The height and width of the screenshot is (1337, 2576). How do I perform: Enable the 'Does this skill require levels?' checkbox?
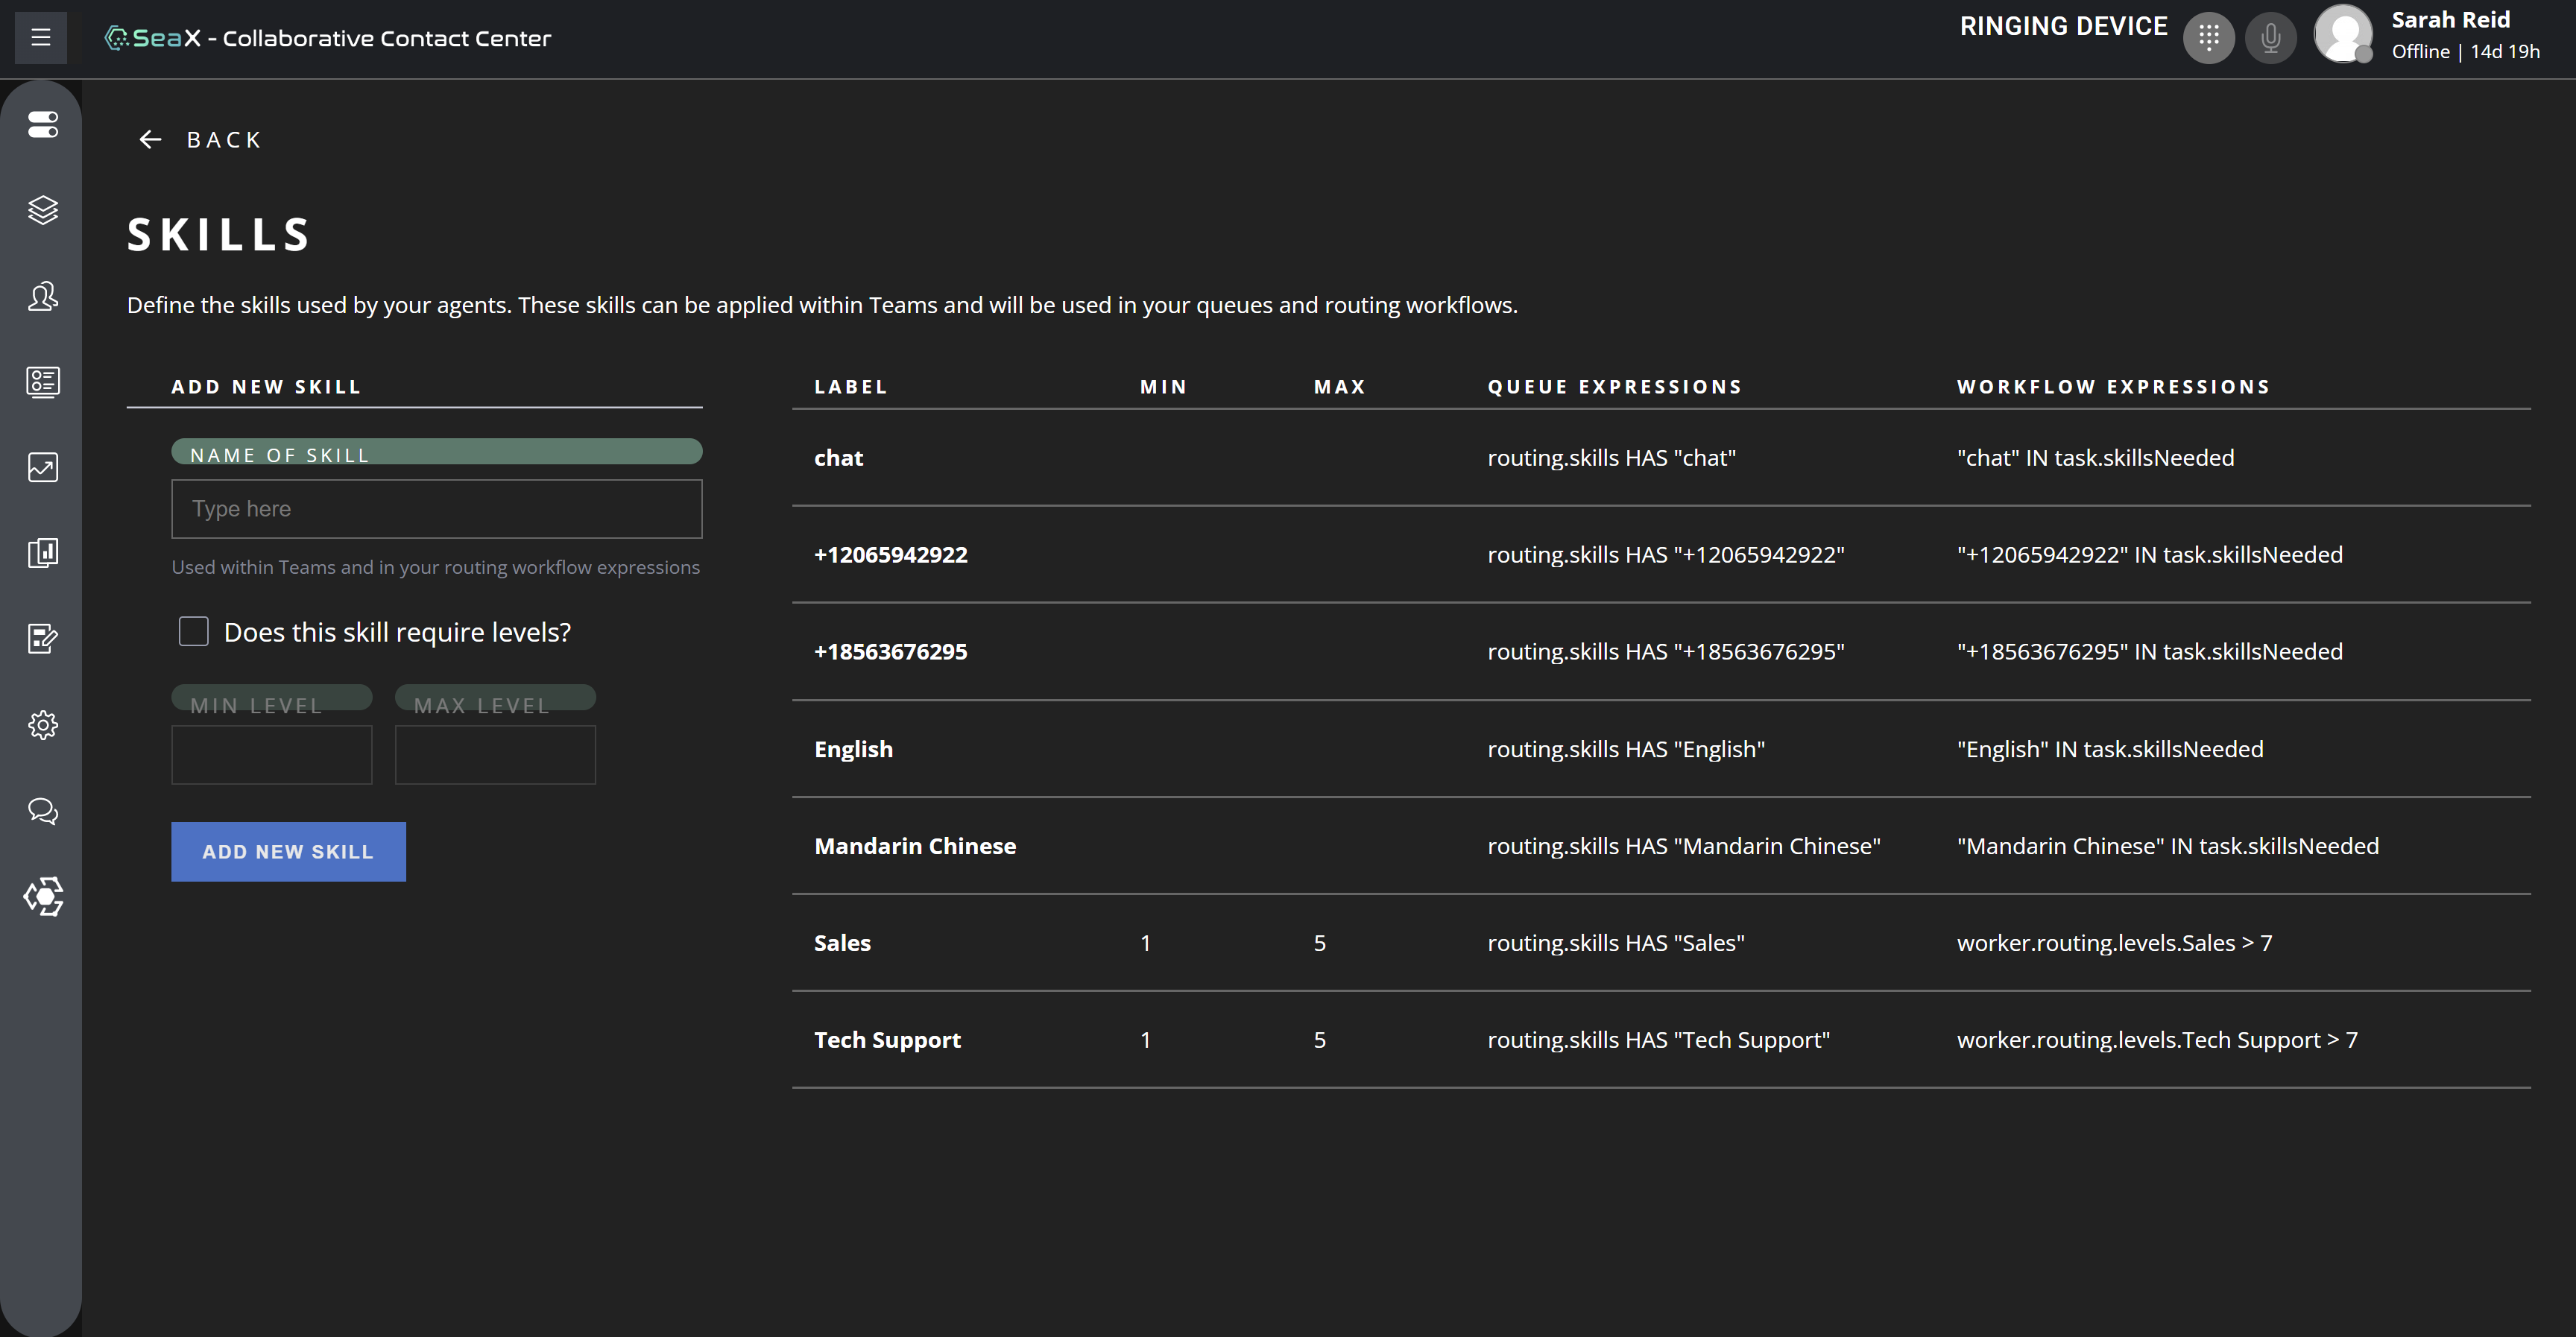tap(193, 631)
